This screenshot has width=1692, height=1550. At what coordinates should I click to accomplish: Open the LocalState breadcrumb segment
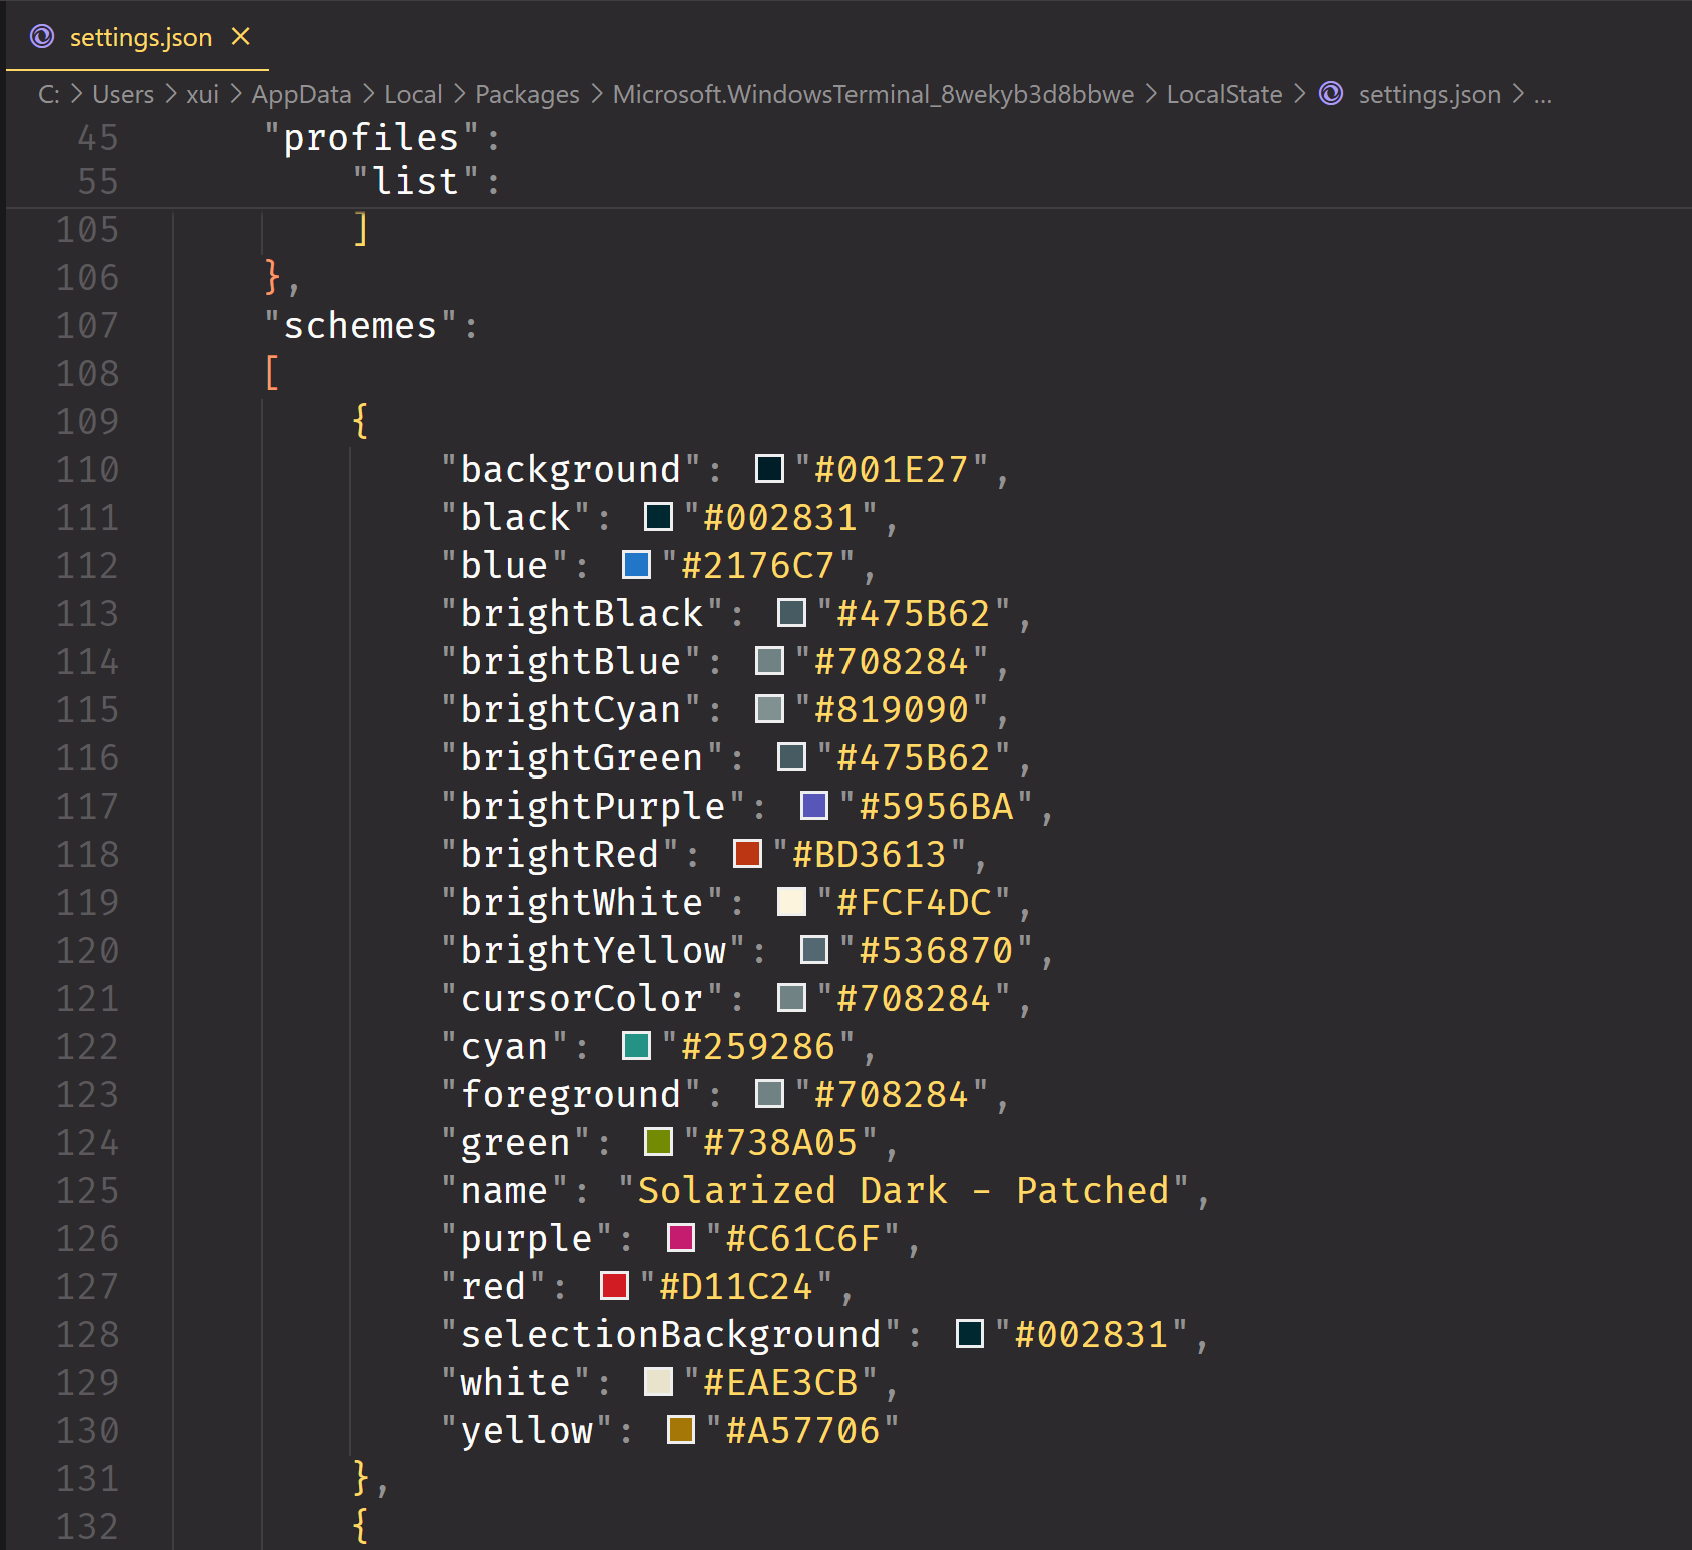pos(1224,94)
